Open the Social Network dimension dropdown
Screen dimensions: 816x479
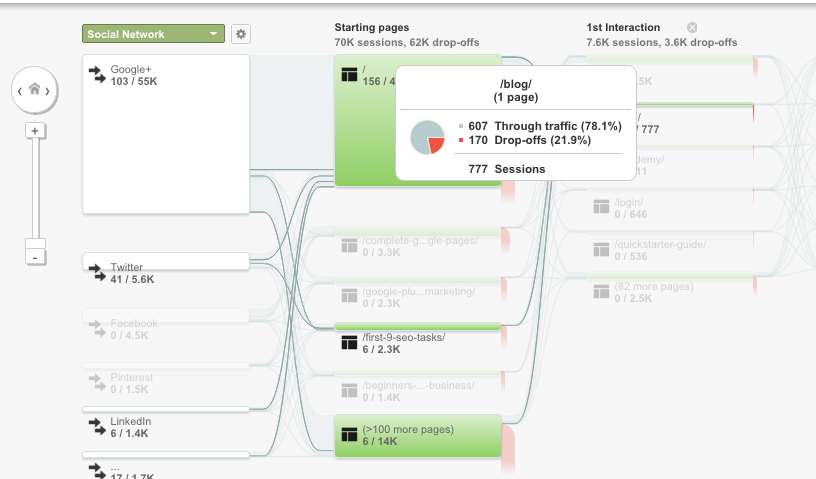click(x=153, y=34)
